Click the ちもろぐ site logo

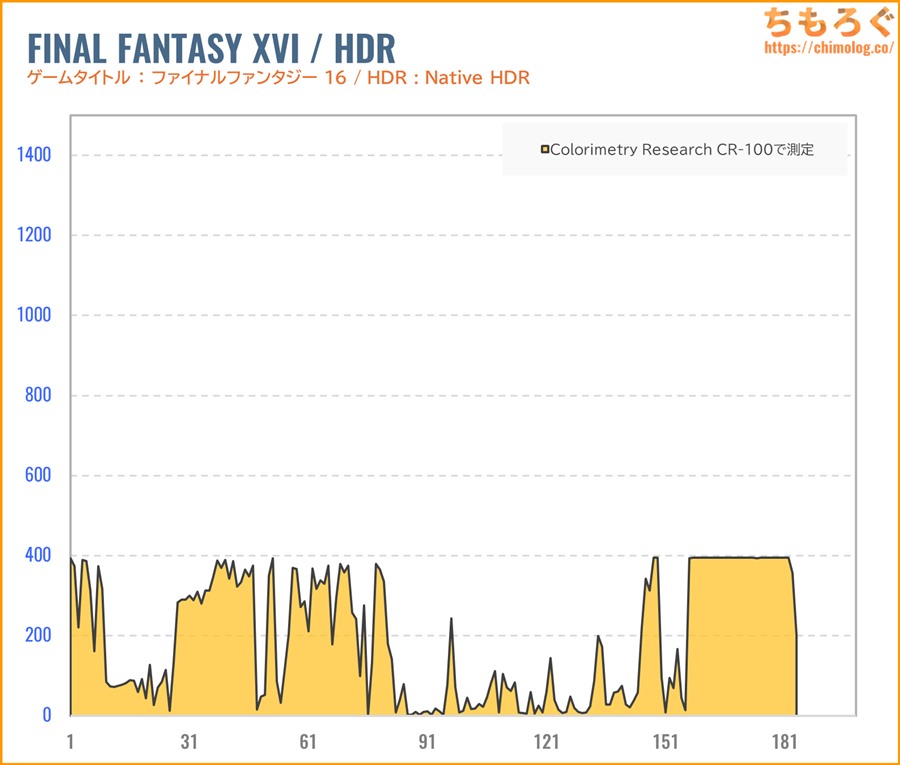pos(827,22)
